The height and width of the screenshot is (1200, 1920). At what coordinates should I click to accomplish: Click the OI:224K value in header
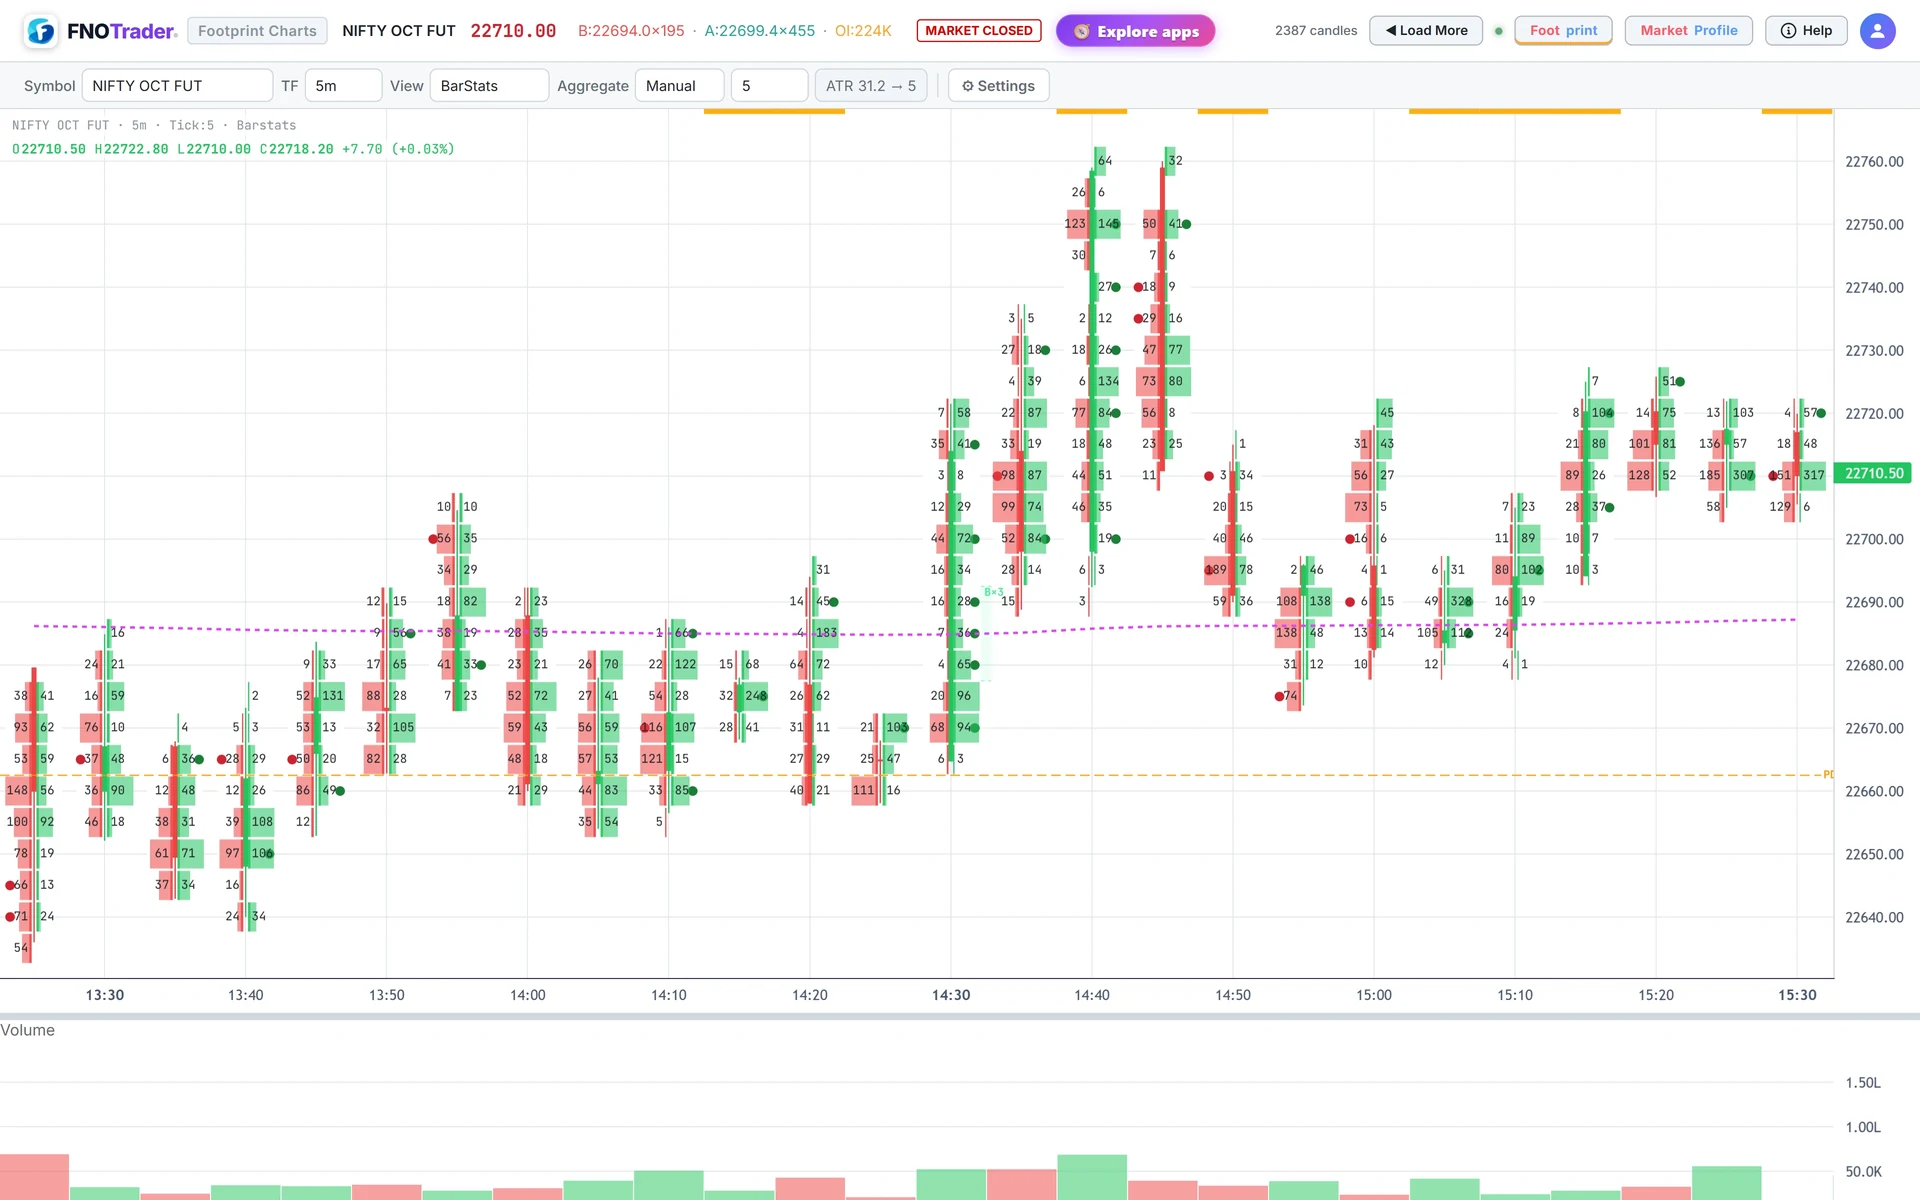[x=863, y=31]
